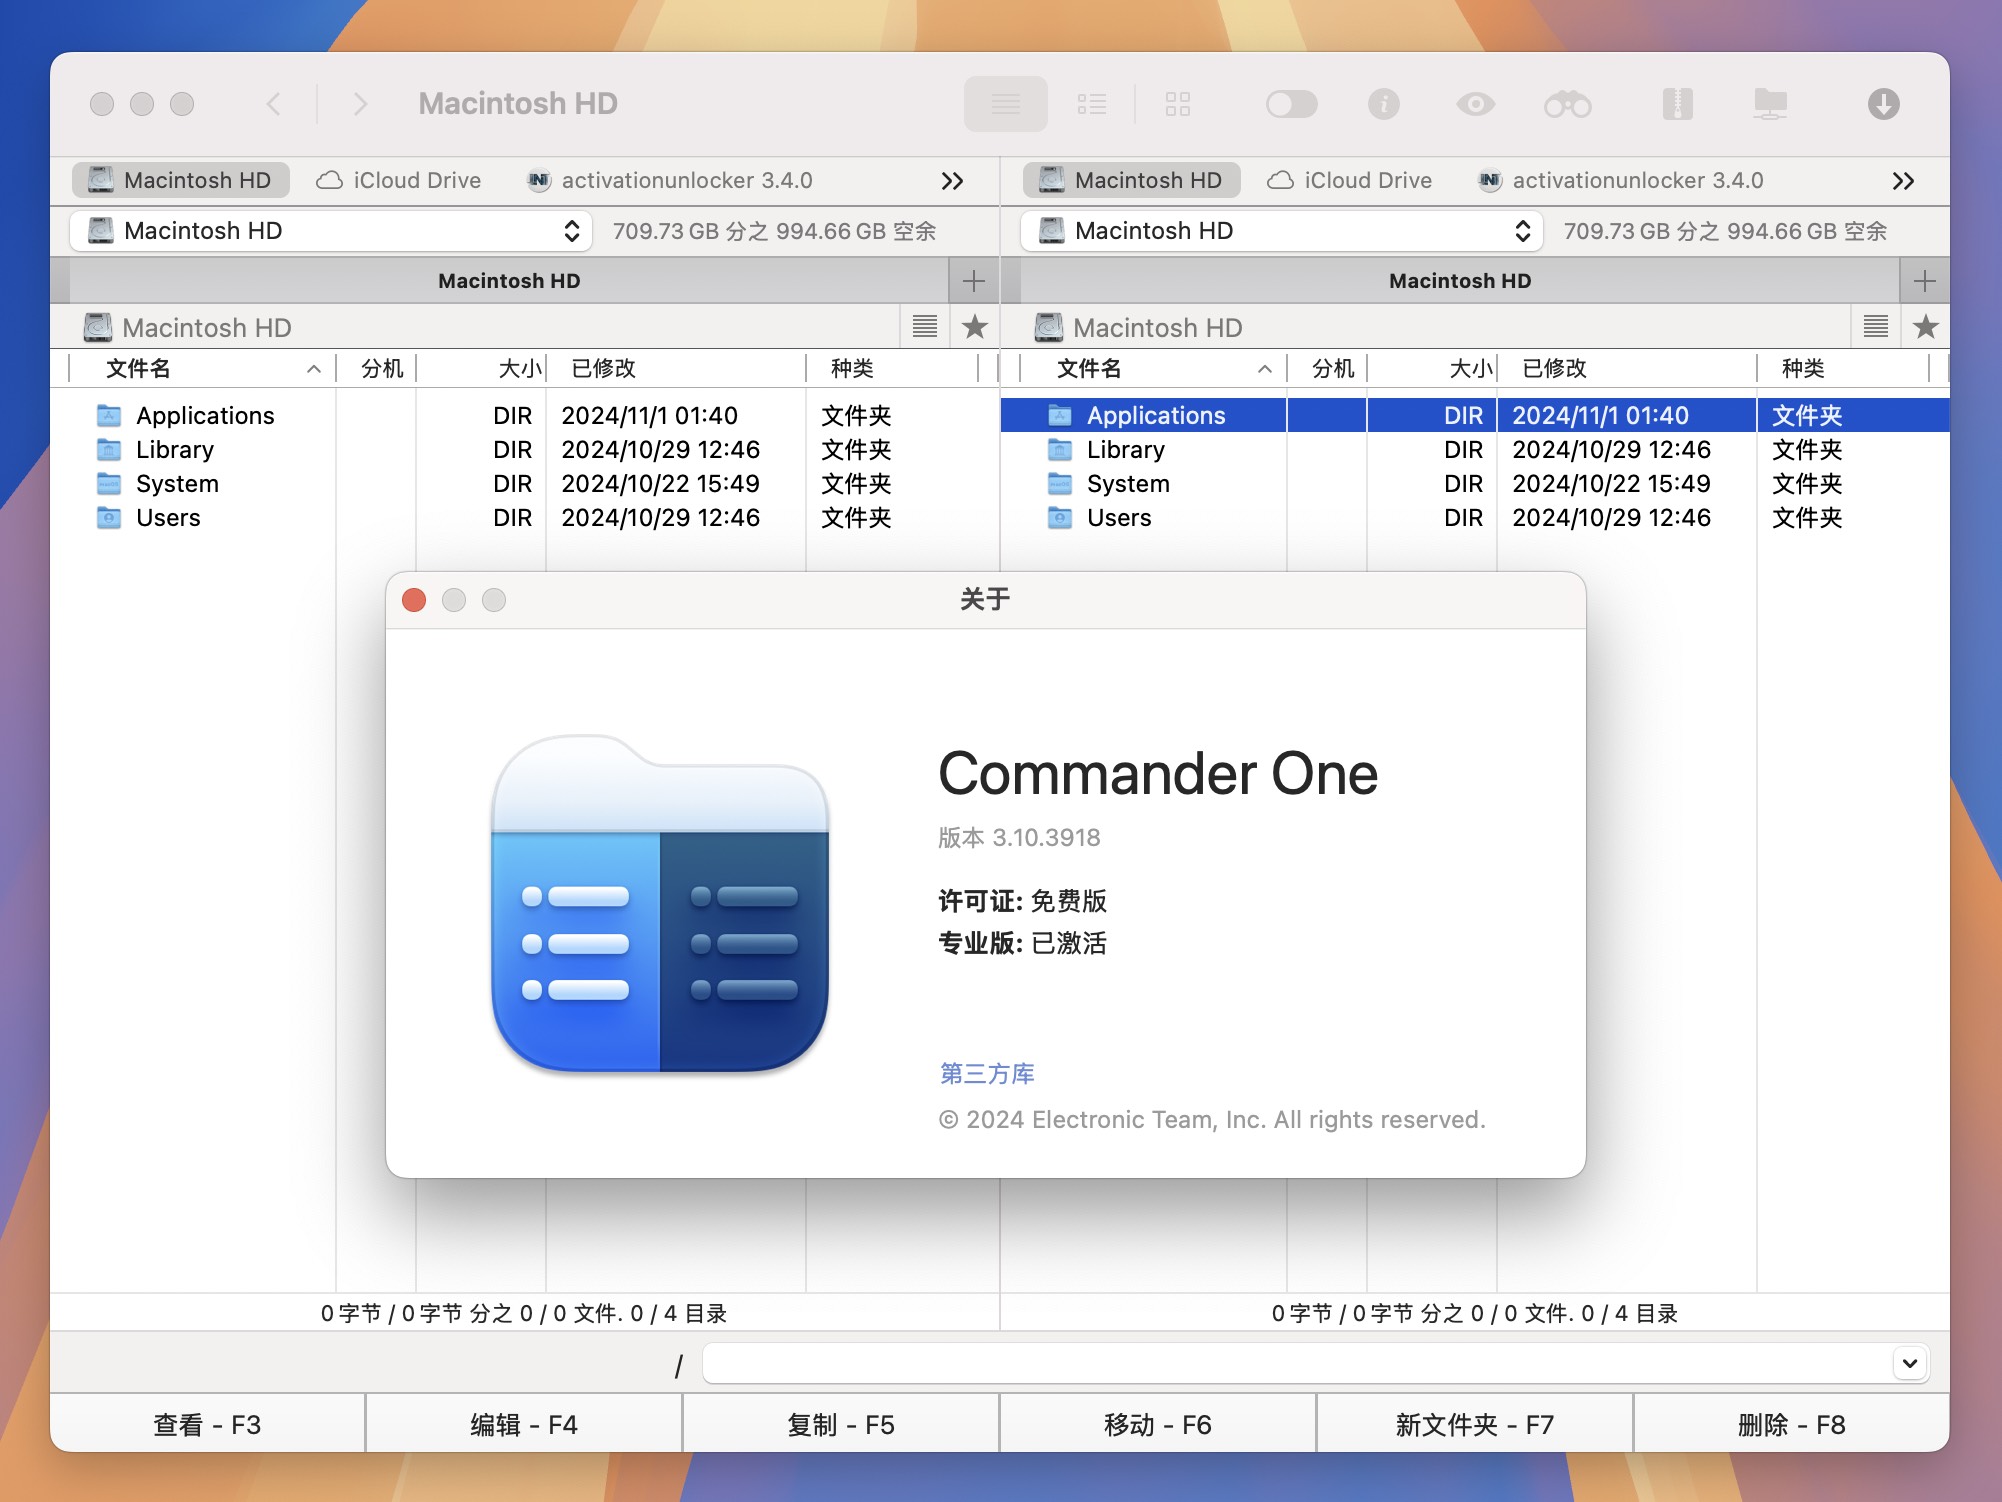Viewport: 2002px width, 1502px height.
Task: Click the archive compress icon
Action: tap(1677, 104)
